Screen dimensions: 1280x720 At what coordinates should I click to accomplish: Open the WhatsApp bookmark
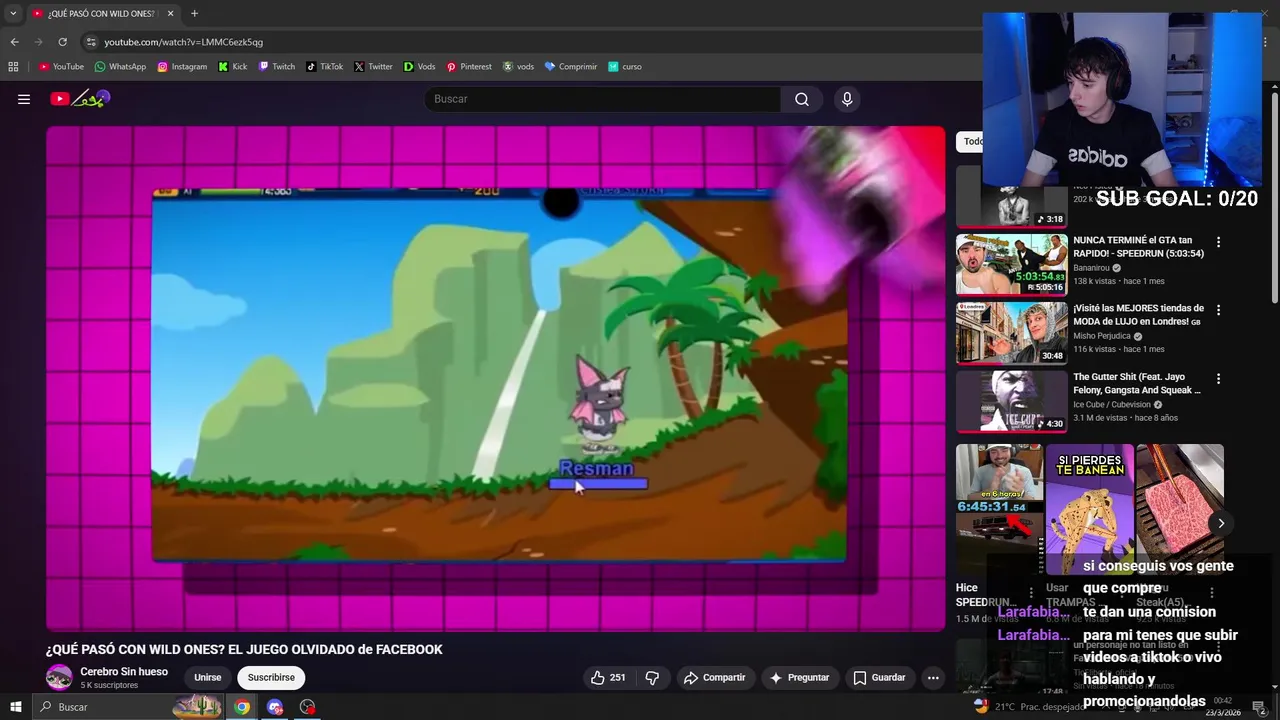pos(120,67)
